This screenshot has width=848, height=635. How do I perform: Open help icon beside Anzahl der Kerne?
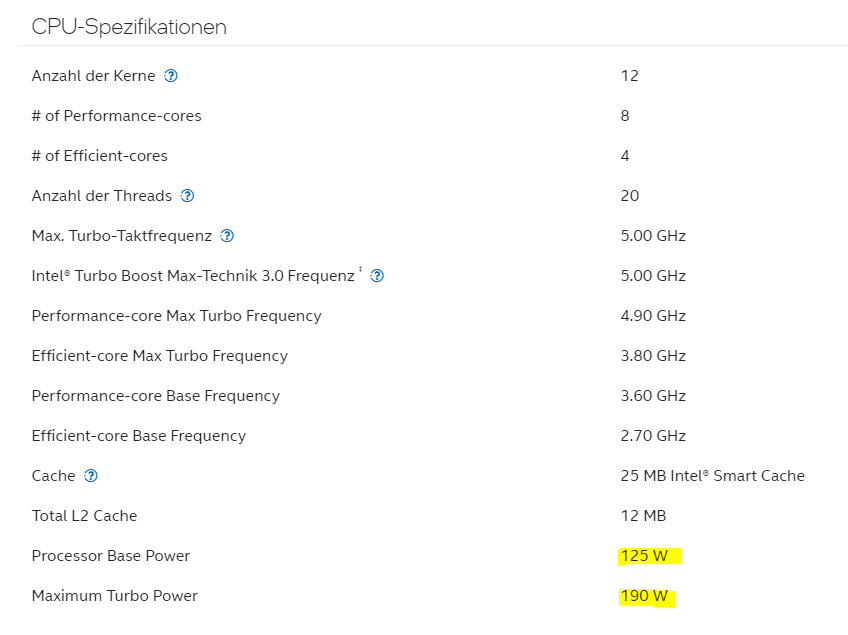tap(171, 76)
